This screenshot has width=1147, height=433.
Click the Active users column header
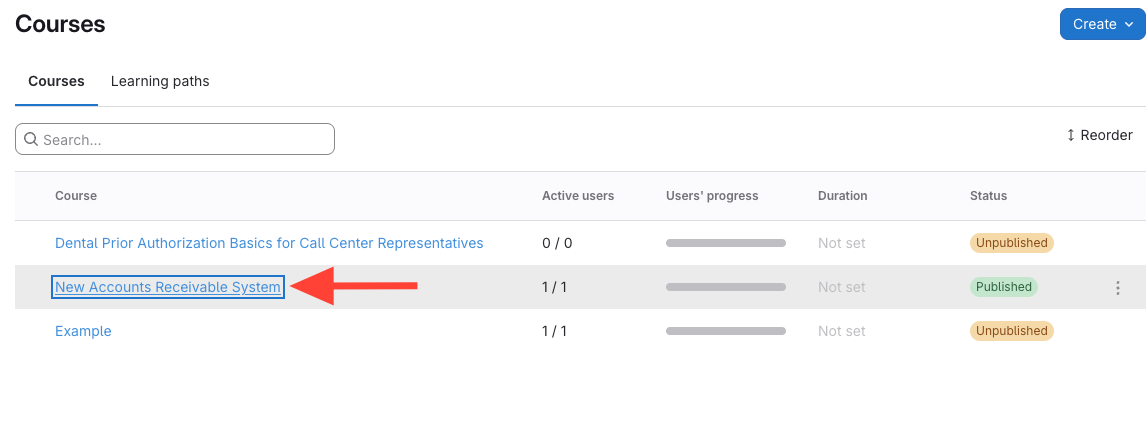click(x=578, y=196)
